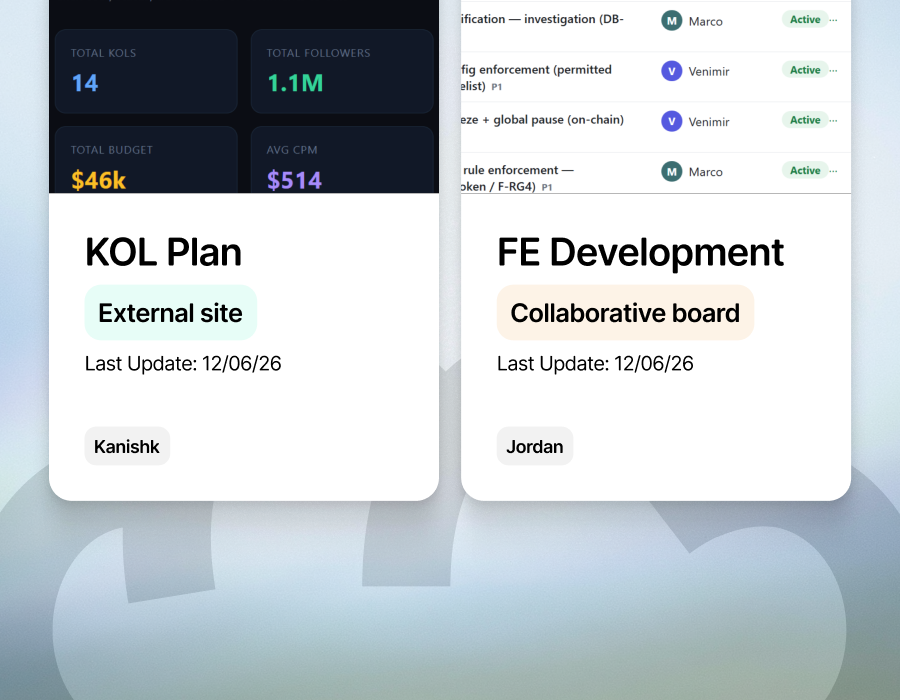This screenshot has height=700, width=900.
Task: Open more options for the investigation row
Action: tap(833, 20)
